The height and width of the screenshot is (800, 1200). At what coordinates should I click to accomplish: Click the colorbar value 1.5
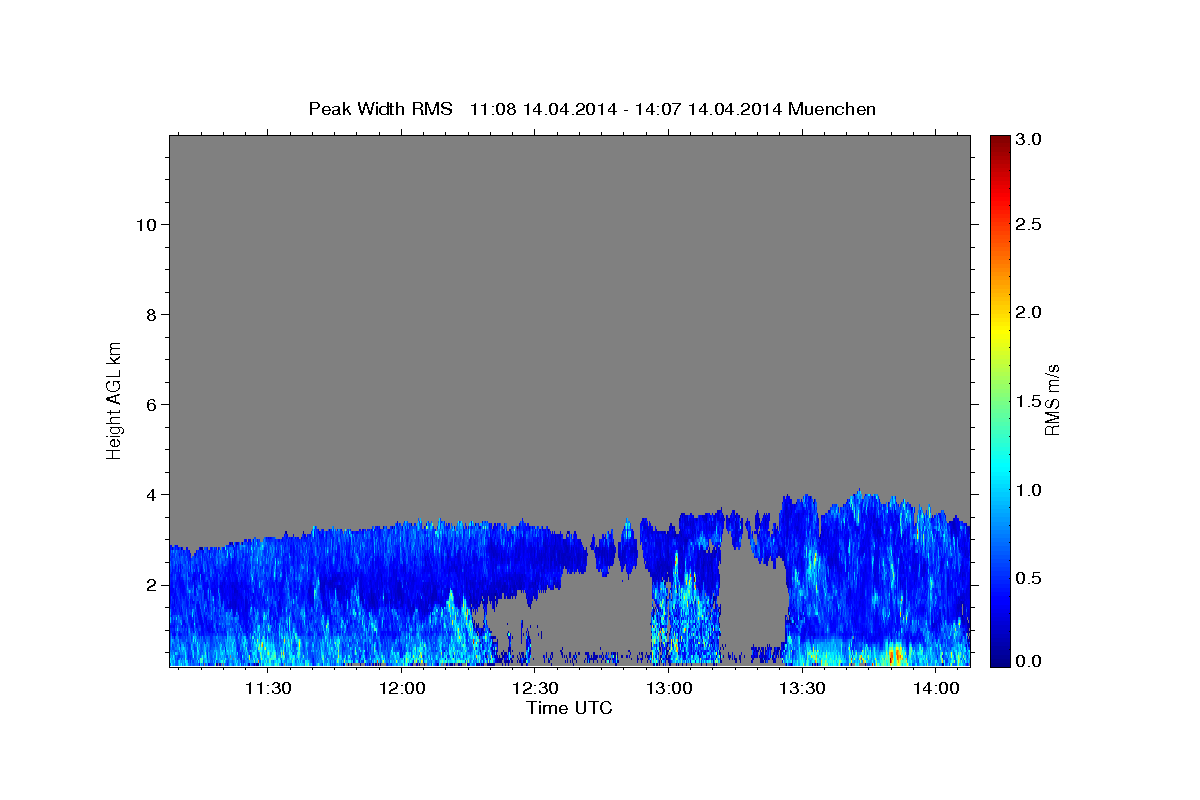click(1027, 401)
